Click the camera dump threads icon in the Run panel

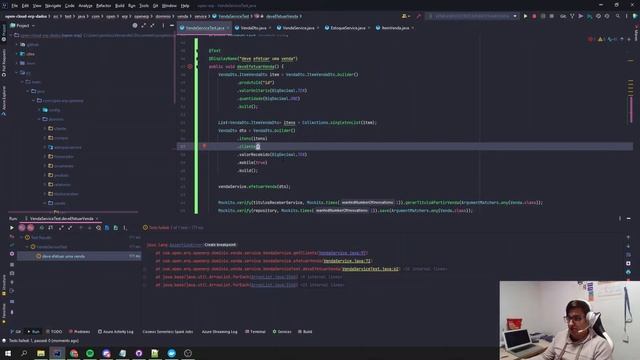point(12,273)
